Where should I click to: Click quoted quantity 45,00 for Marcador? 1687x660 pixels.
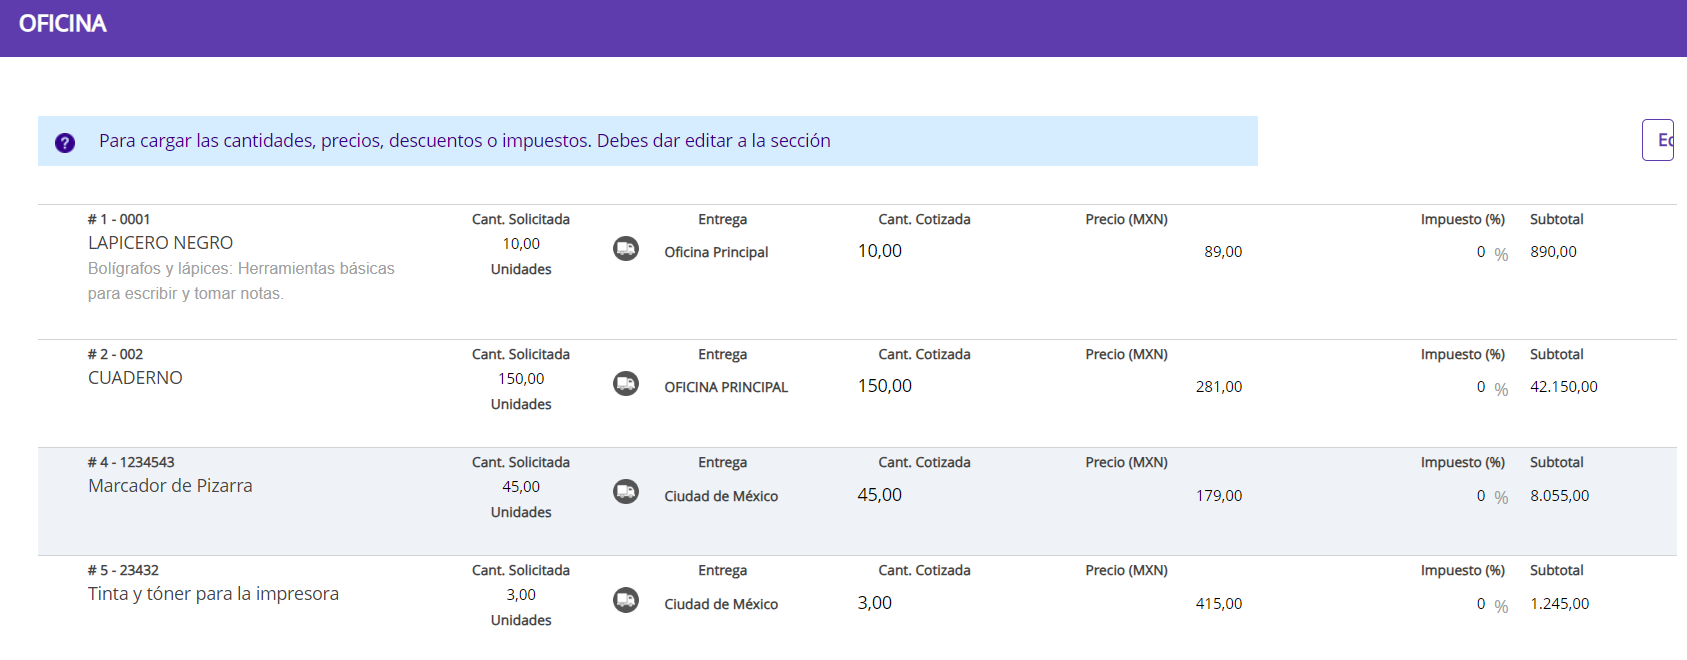tap(880, 495)
